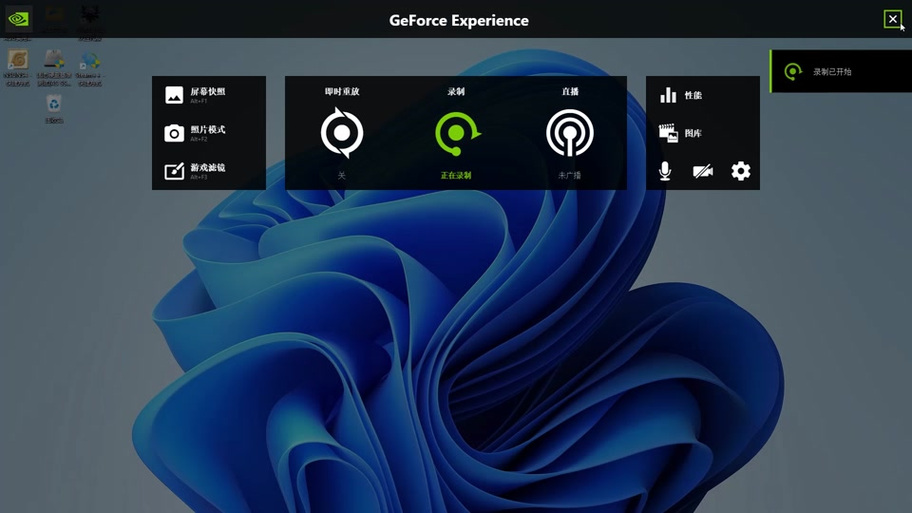The image size is (912, 513).
Task: Click the 关 status under Instant Replay
Action: (x=341, y=175)
